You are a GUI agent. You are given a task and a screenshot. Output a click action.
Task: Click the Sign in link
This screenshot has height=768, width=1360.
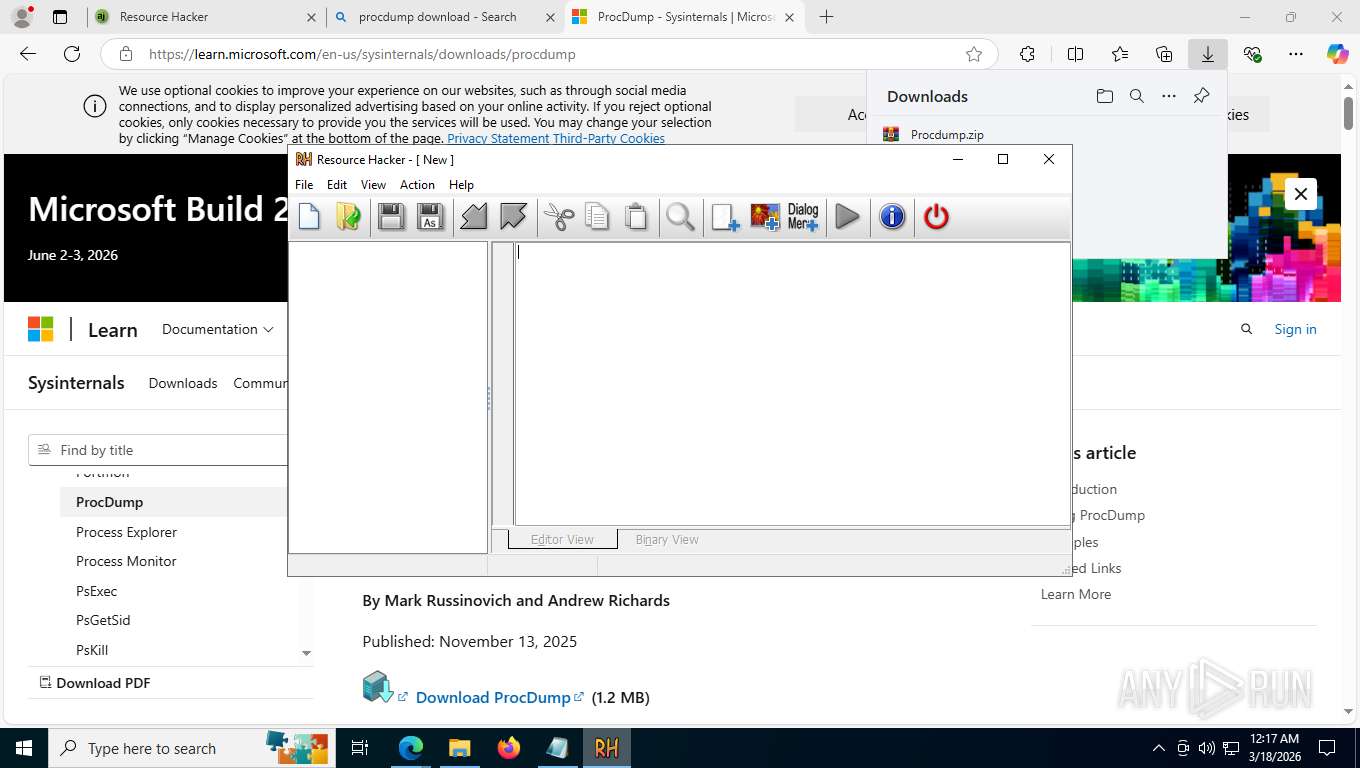coord(1295,329)
